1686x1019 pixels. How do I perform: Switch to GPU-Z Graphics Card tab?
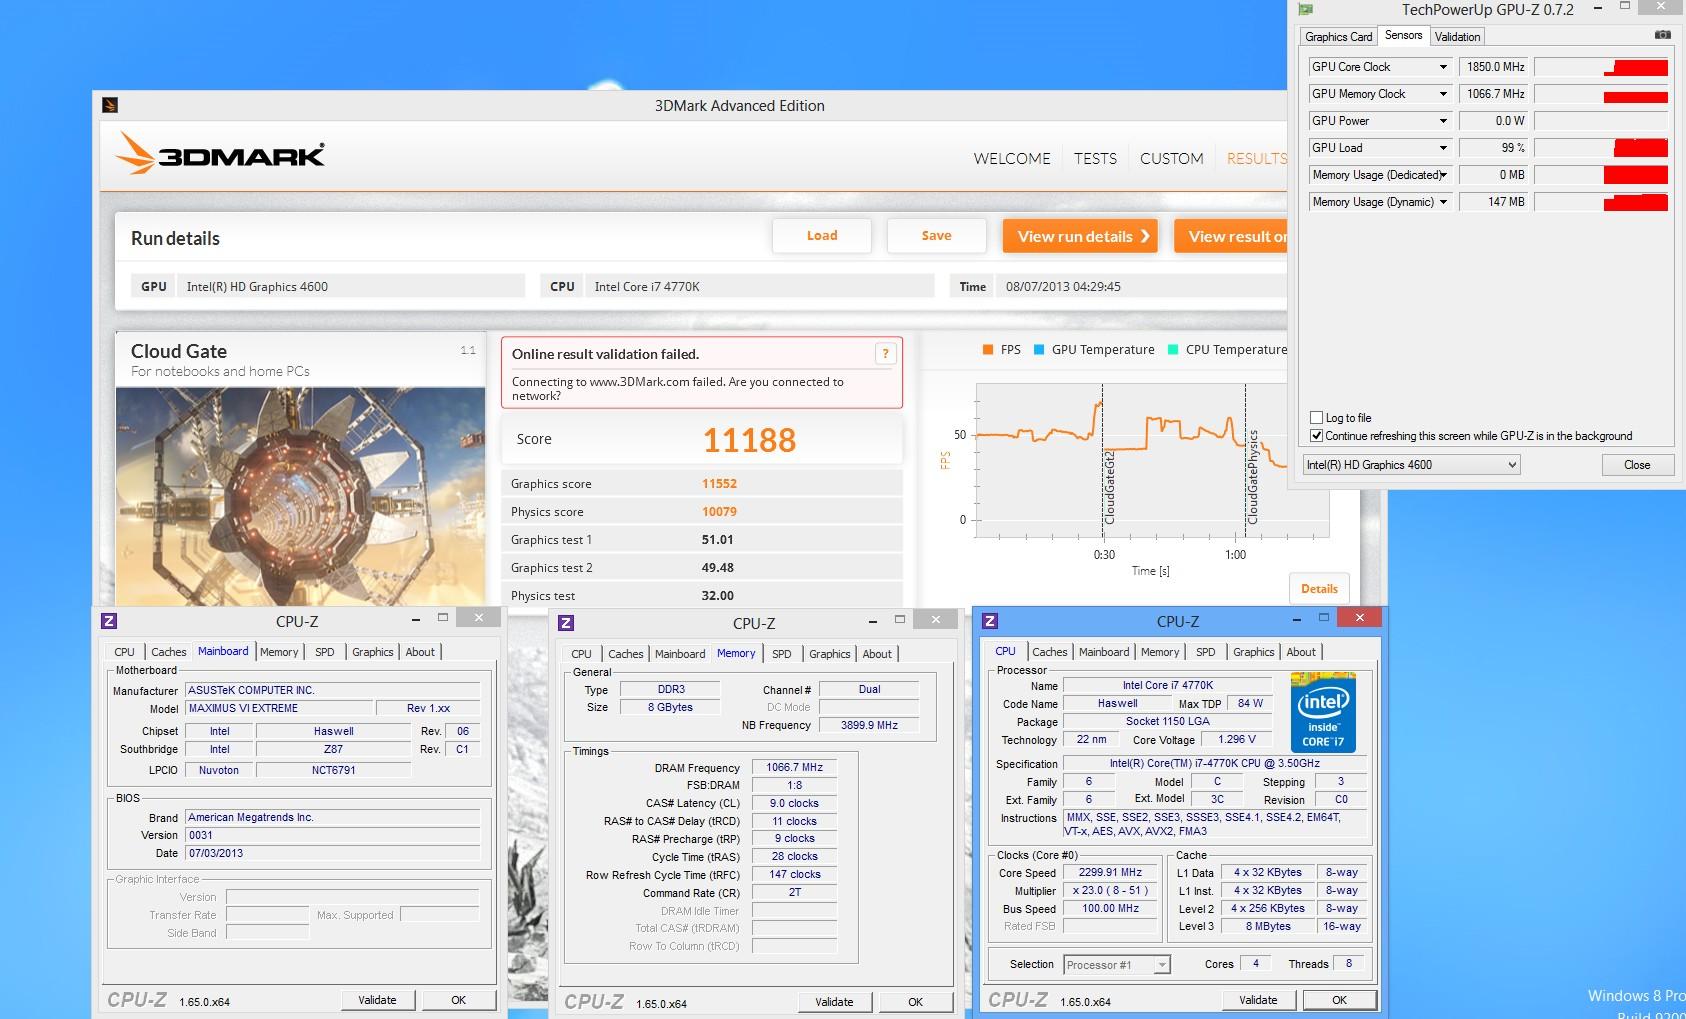click(x=1338, y=37)
